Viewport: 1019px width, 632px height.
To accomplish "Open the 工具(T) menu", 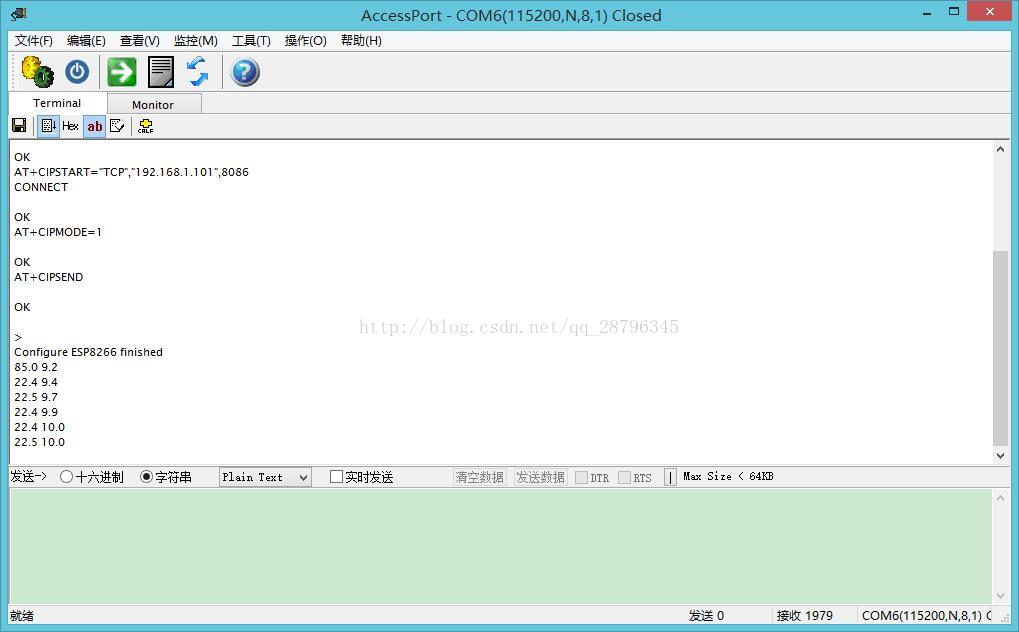I will [251, 40].
